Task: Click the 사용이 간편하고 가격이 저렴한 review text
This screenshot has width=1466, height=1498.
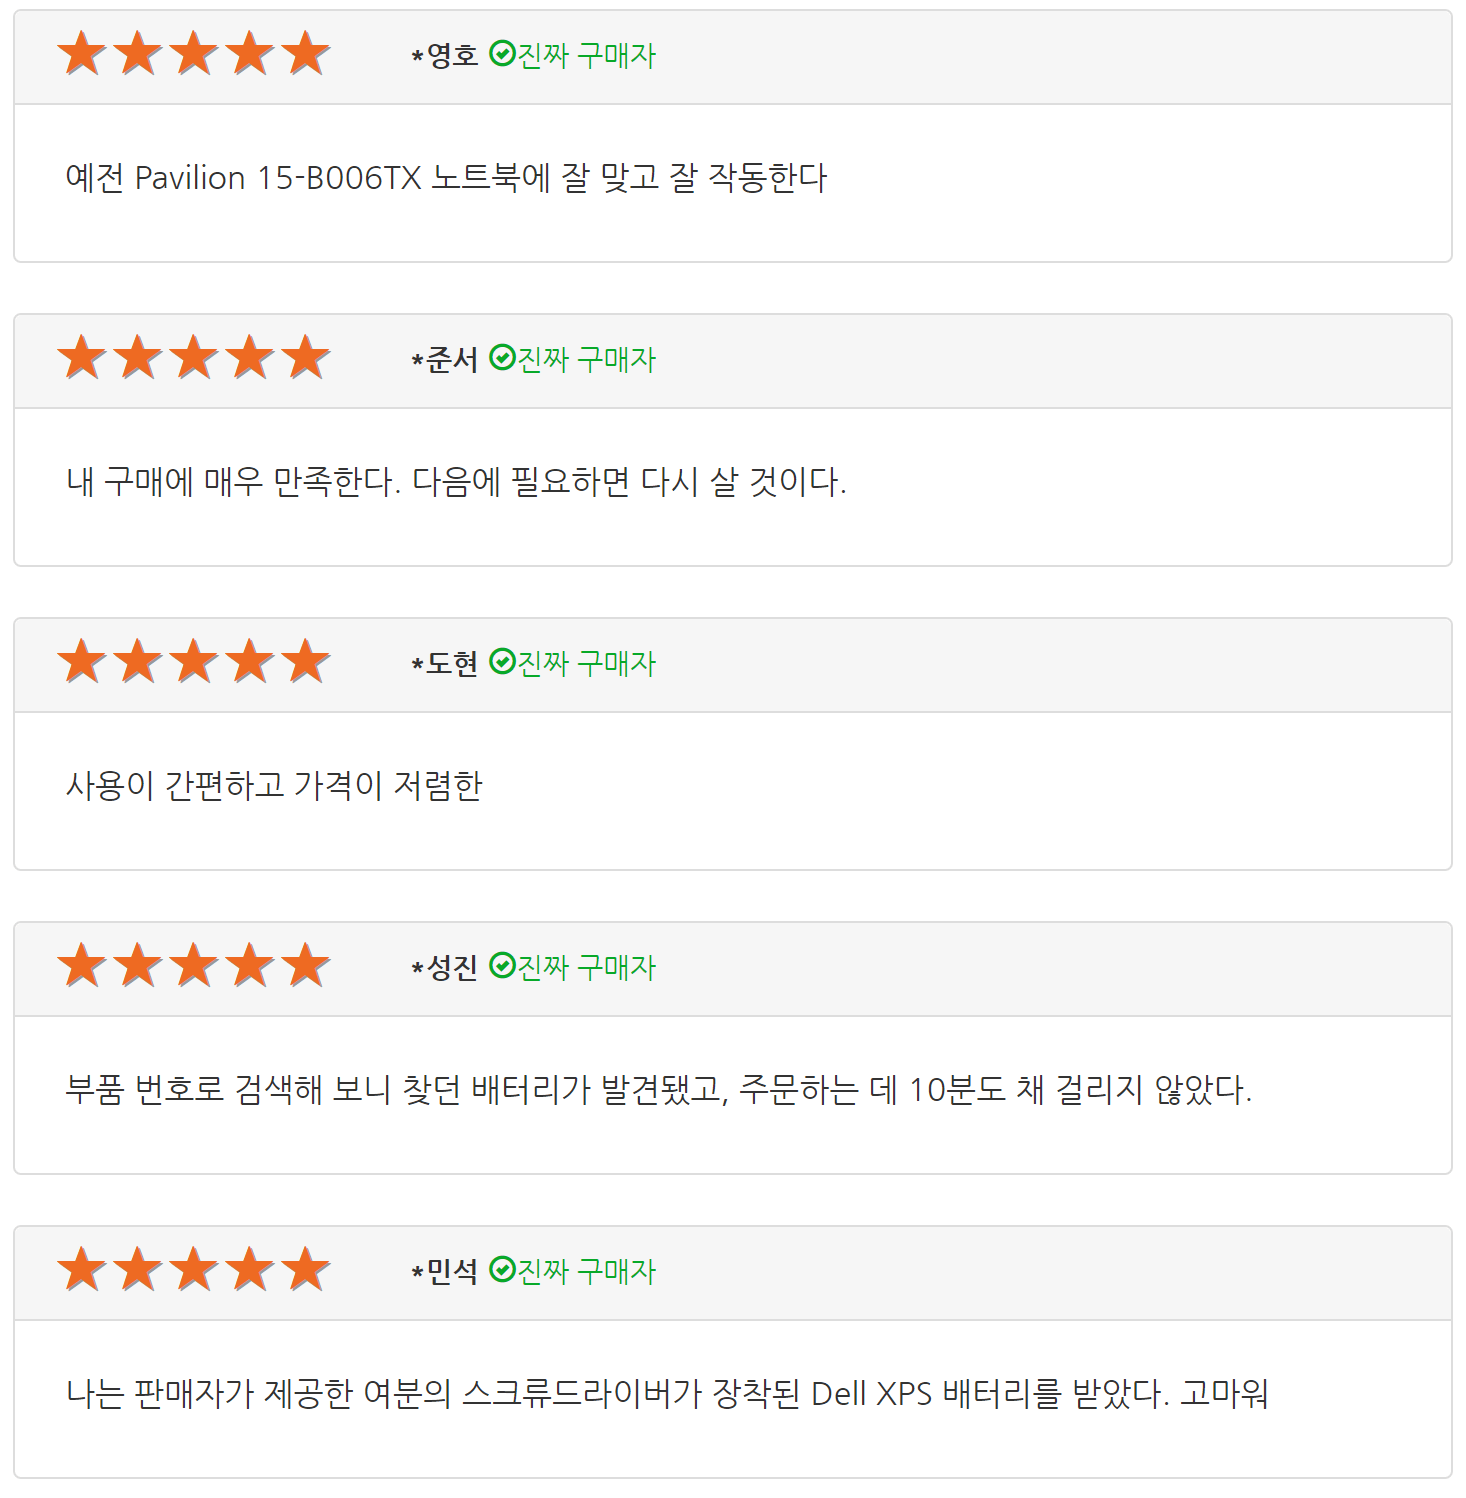Action: click(x=274, y=786)
